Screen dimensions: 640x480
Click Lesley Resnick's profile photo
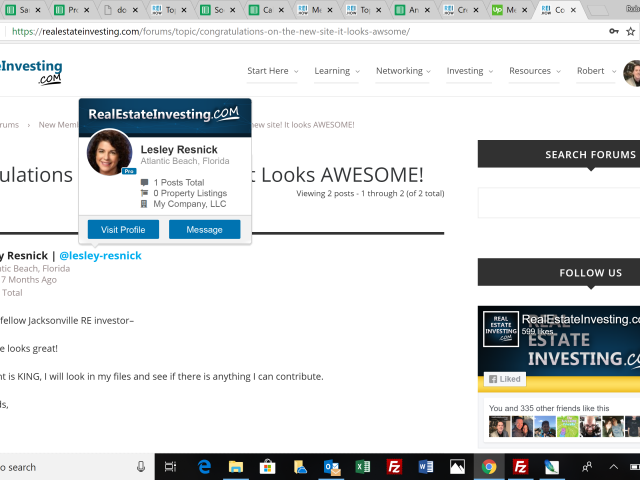click(110, 152)
